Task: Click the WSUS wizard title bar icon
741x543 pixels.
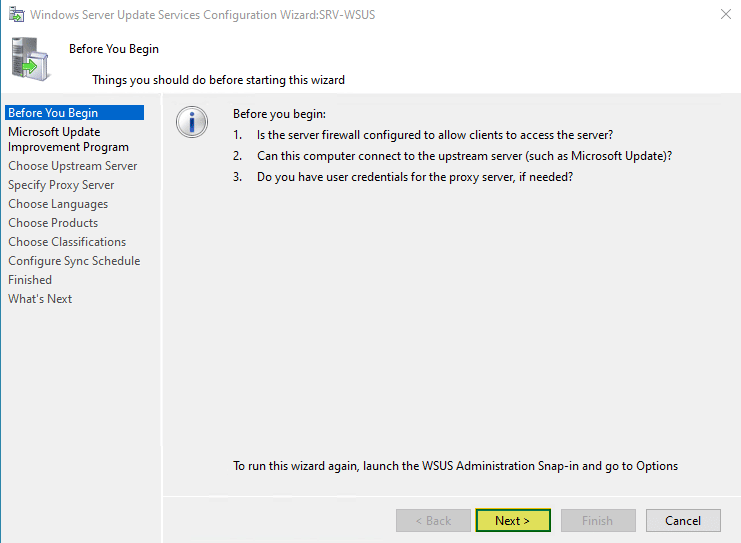Action: [x=16, y=15]
